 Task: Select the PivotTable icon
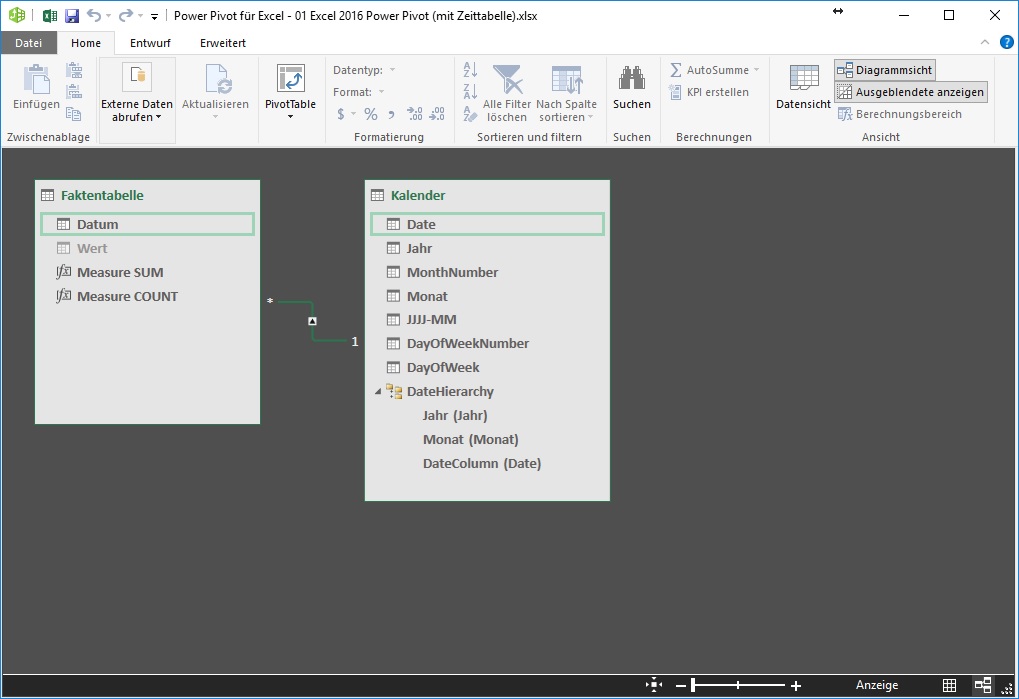290,88
